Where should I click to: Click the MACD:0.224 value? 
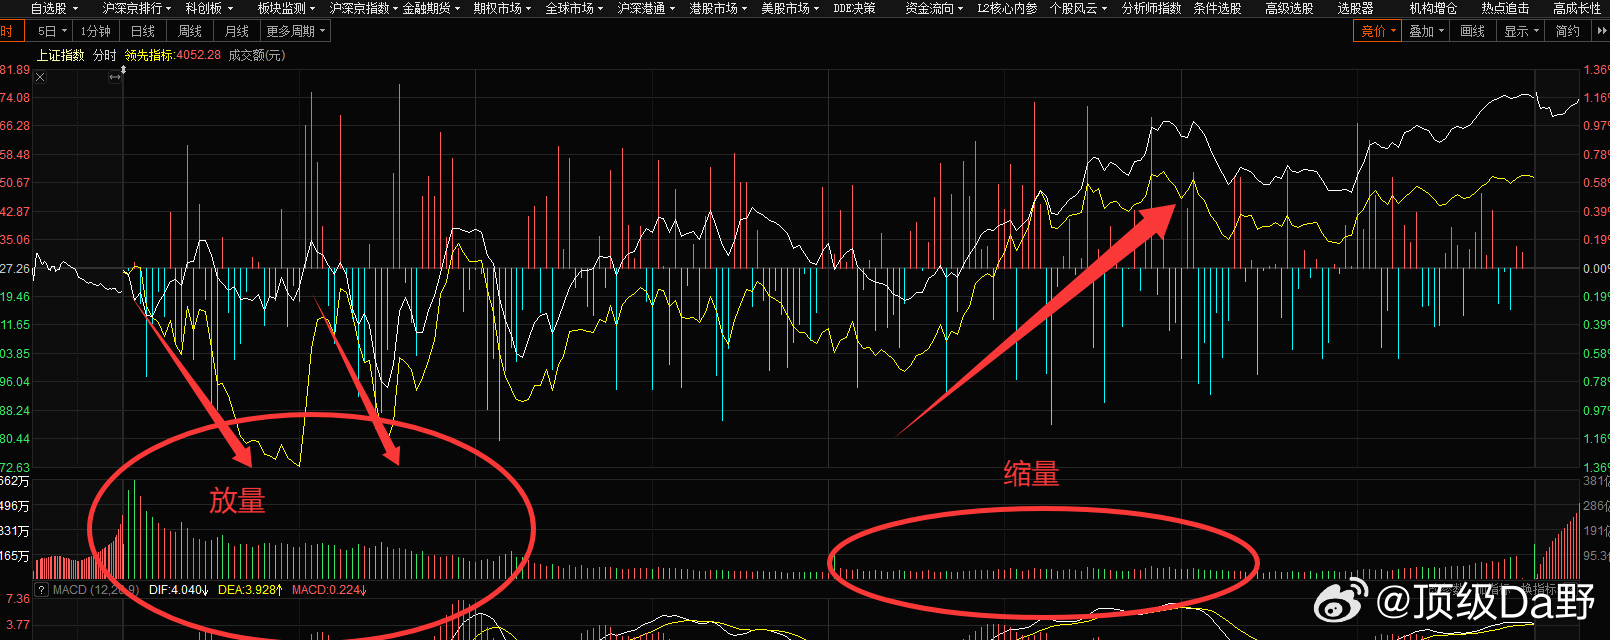click(329, 590)
